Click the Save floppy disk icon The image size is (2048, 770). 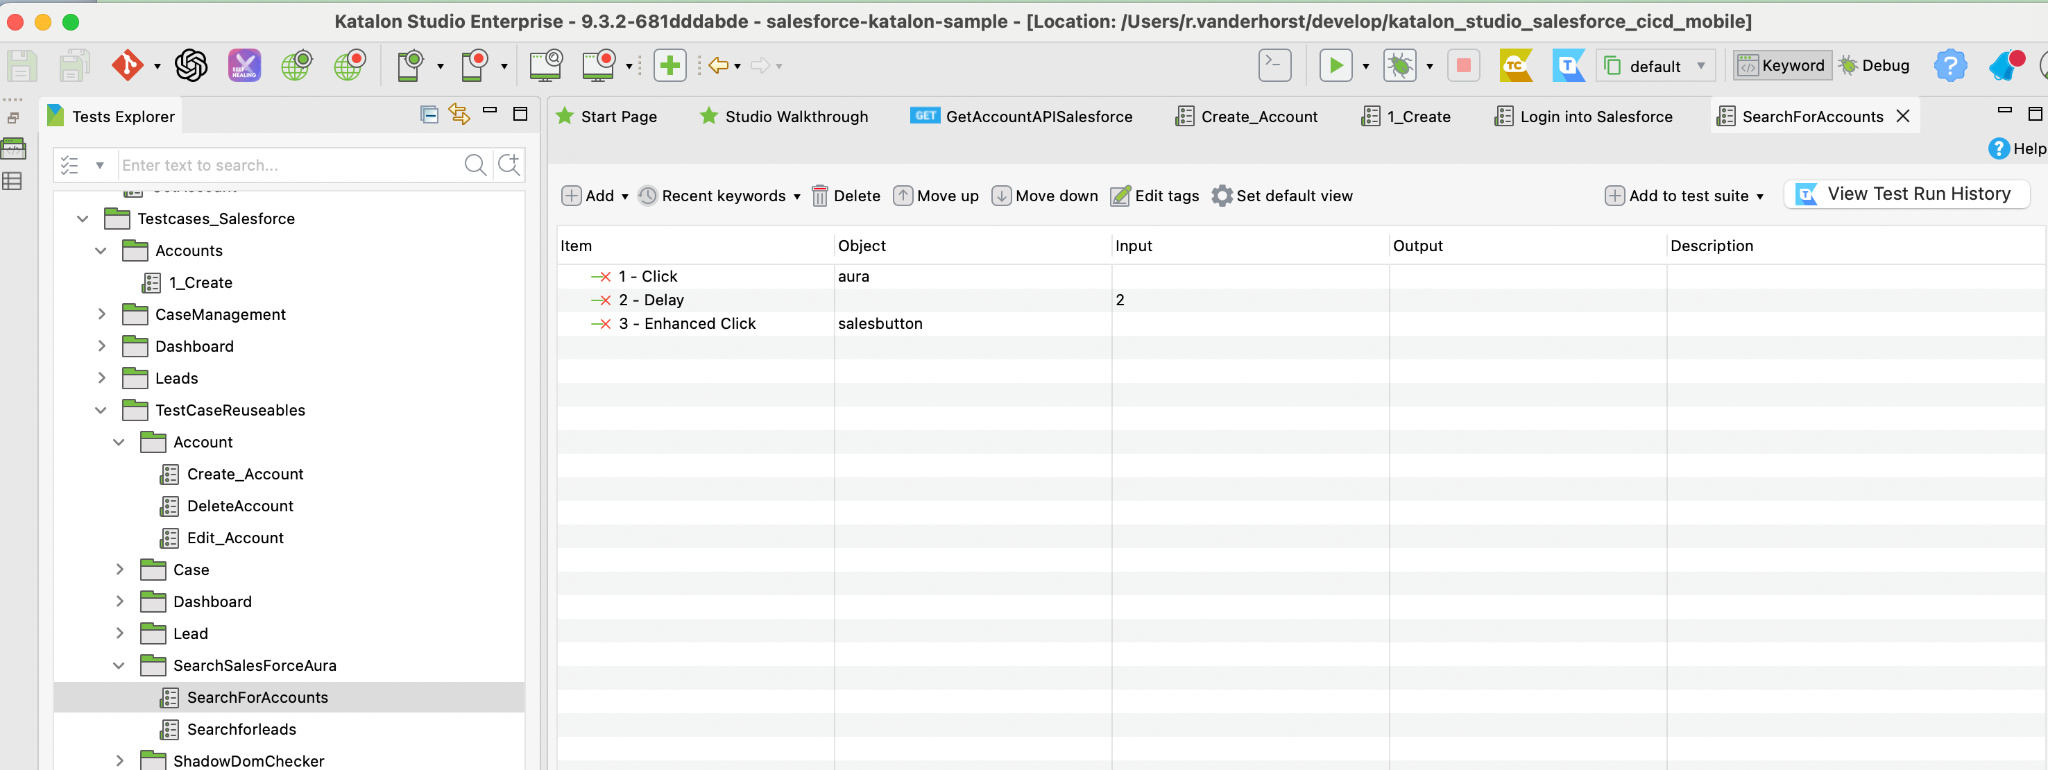tap(22, 66)
